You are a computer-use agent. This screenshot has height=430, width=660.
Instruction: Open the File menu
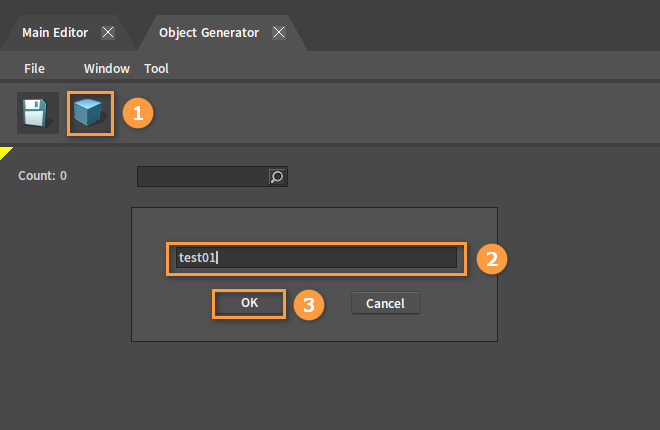[34, 69]
